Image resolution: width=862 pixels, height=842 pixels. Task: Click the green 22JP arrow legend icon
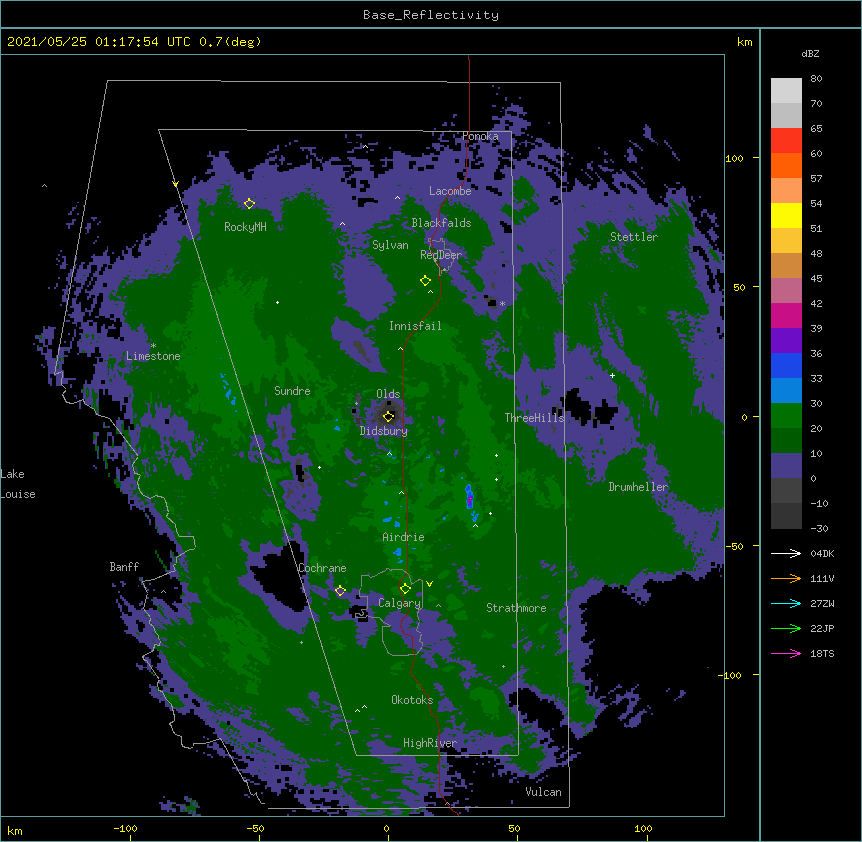[x=786, y=628]
